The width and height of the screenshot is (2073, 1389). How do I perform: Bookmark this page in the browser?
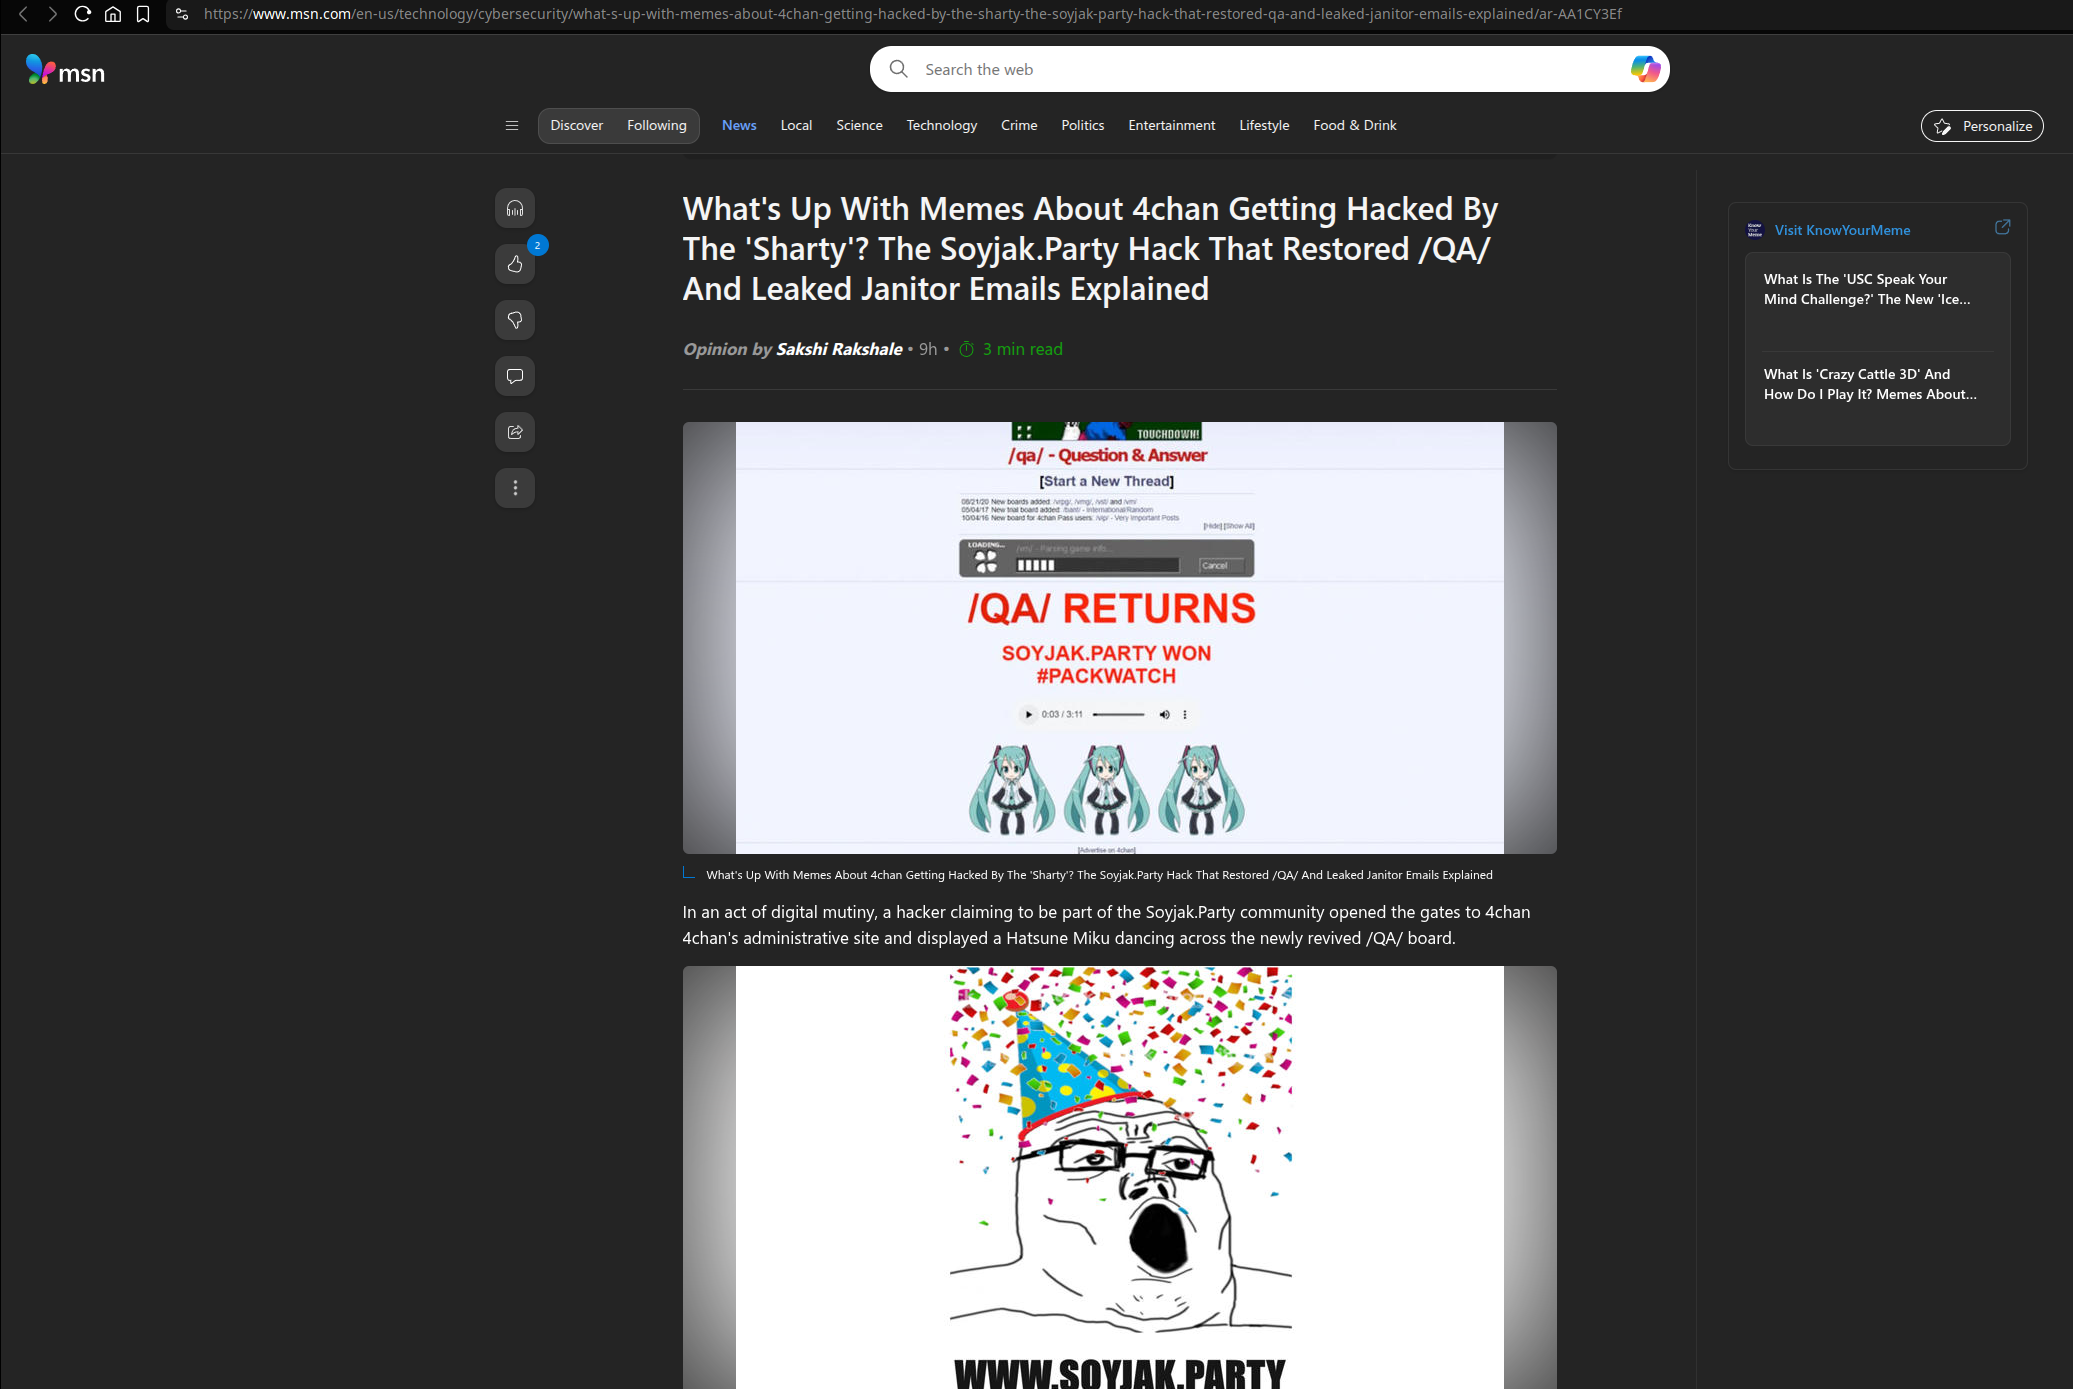pyautogui.click(x=143, y=14)
